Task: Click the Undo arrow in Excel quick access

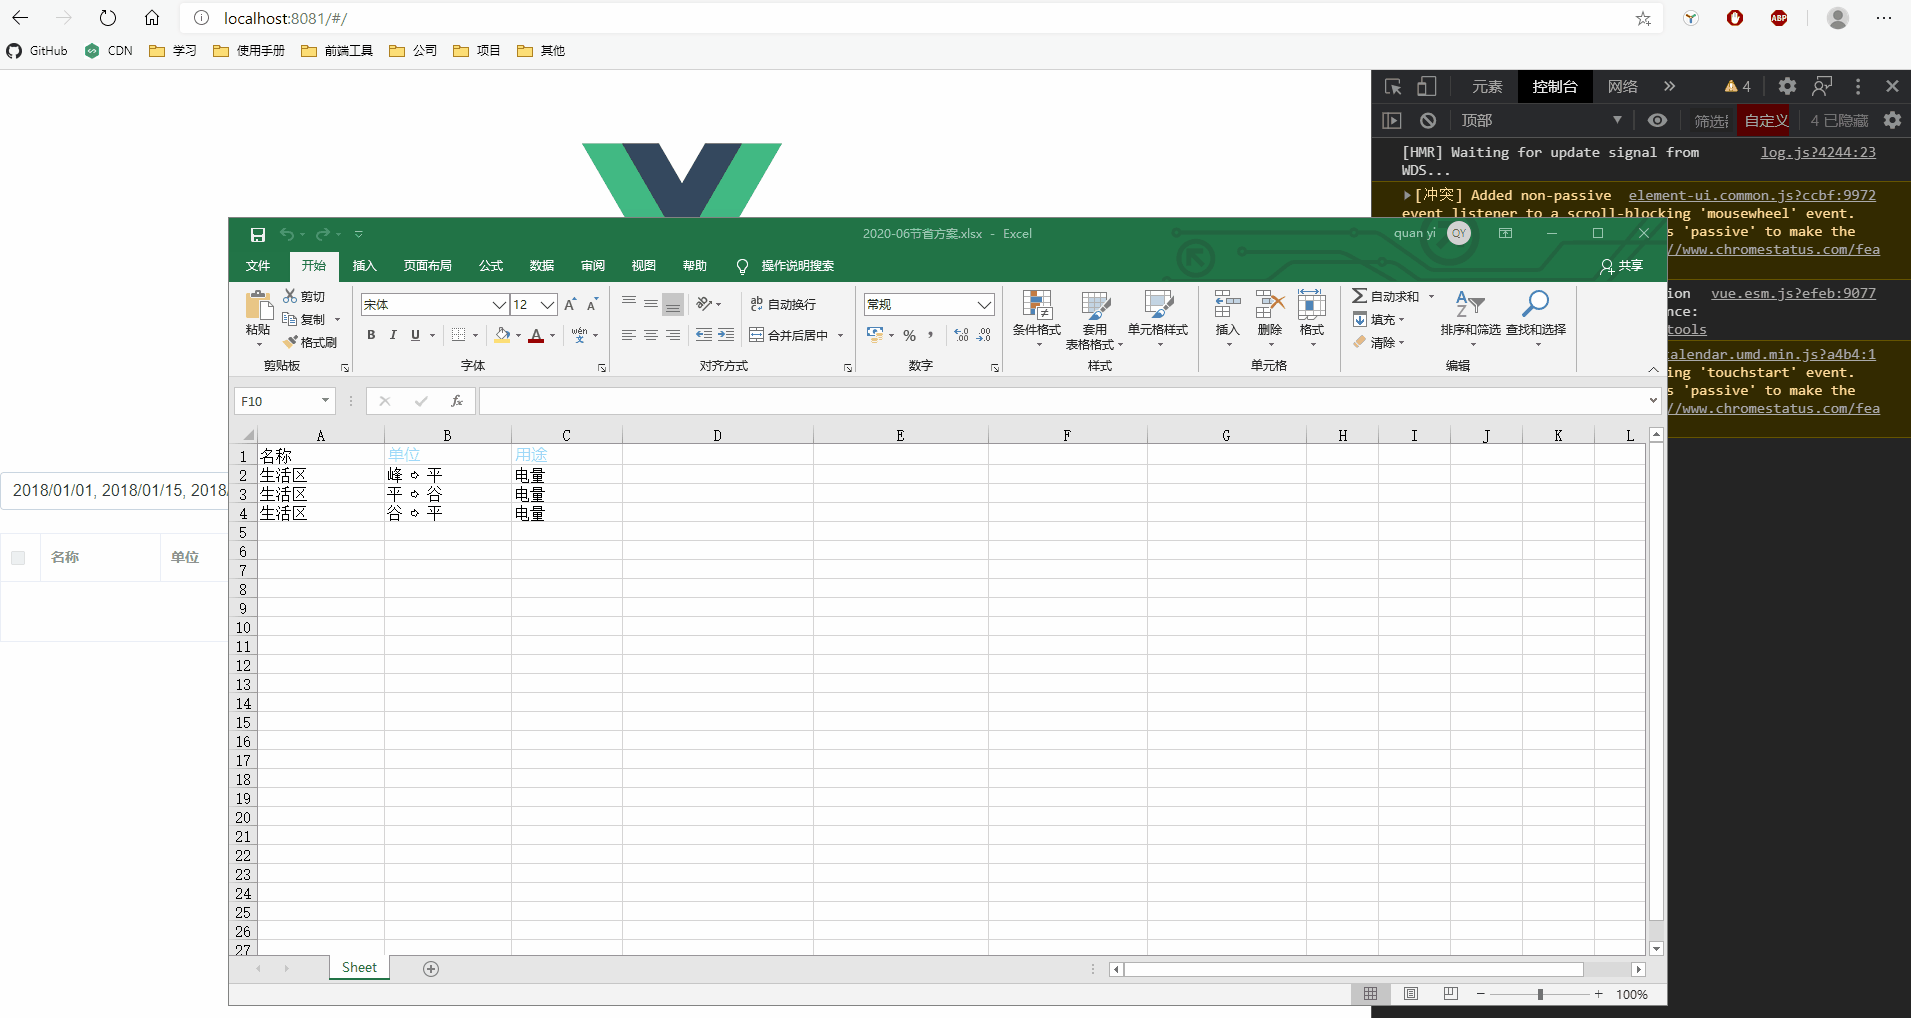Action: 287,234
